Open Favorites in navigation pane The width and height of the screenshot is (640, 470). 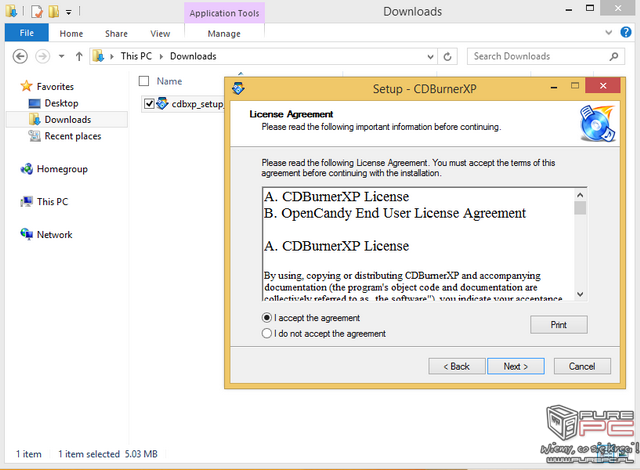point(55,86)
